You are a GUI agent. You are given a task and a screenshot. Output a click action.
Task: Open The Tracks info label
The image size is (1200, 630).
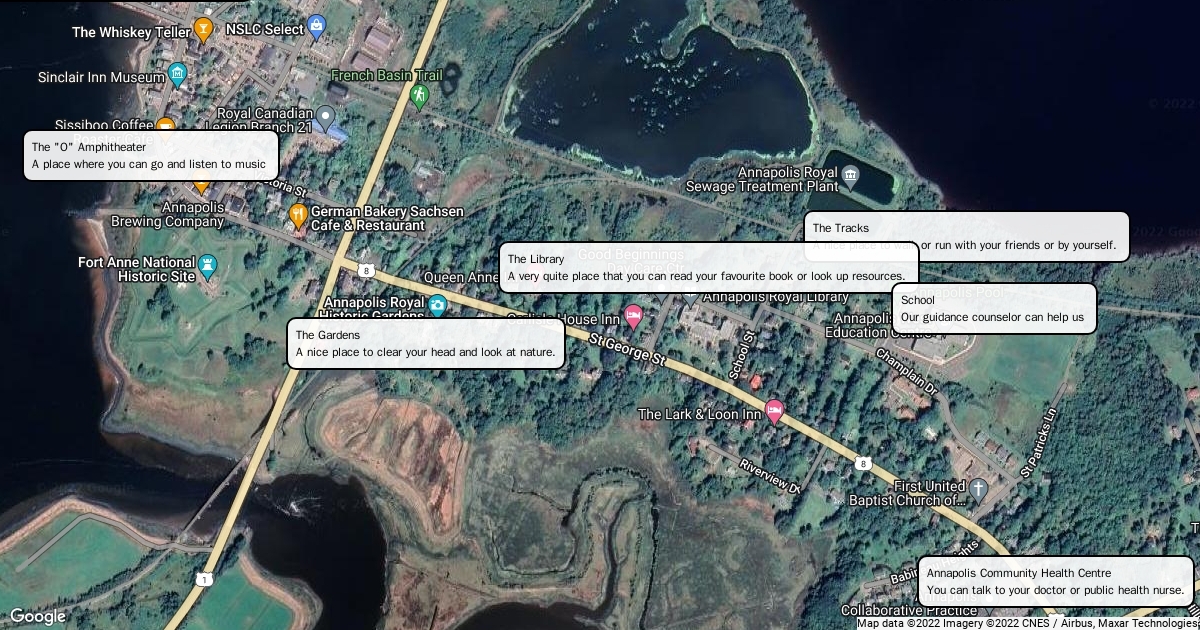click(966, 236)
